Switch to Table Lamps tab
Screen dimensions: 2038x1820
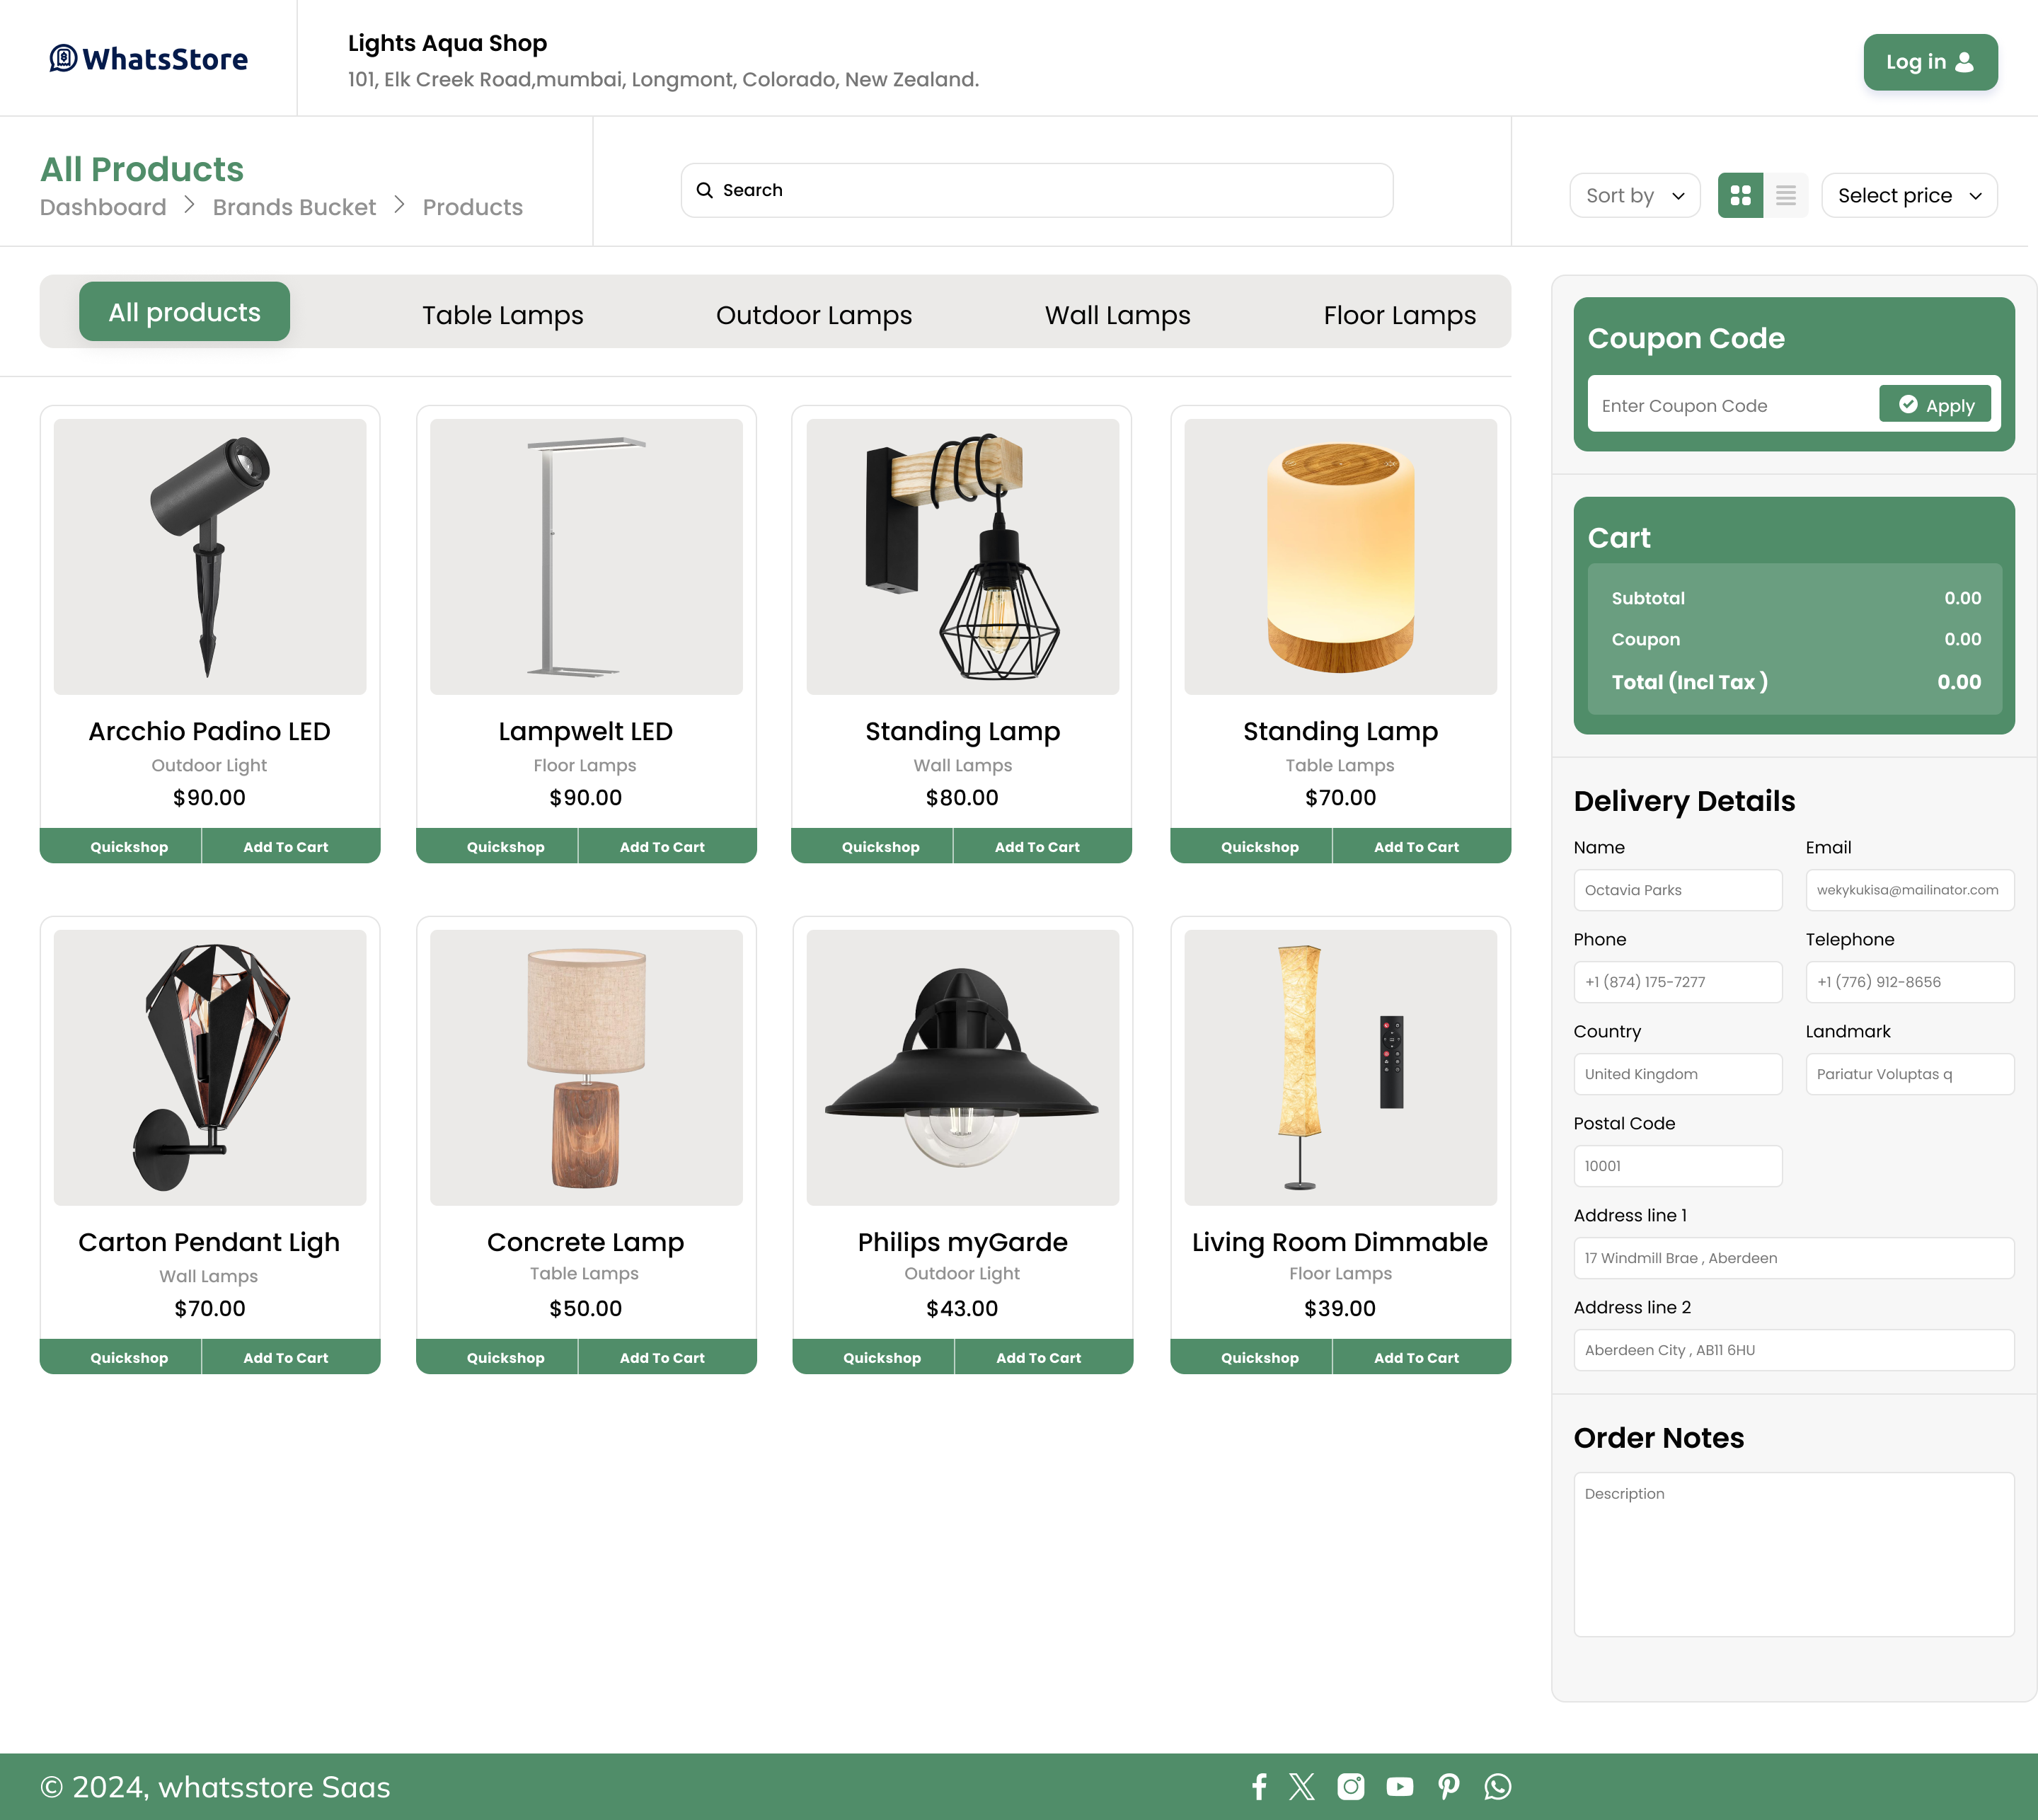(502, 315)
